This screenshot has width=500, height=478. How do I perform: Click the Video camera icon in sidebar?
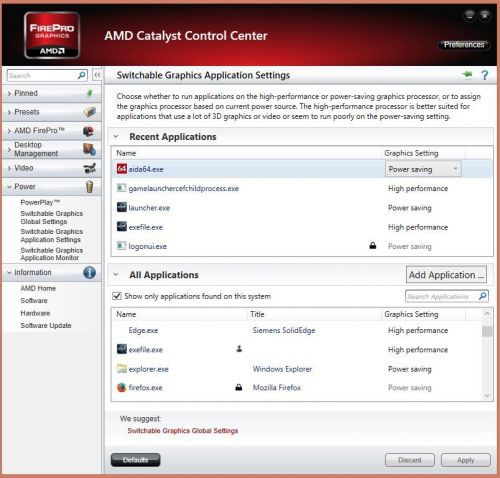pos(90,168)
